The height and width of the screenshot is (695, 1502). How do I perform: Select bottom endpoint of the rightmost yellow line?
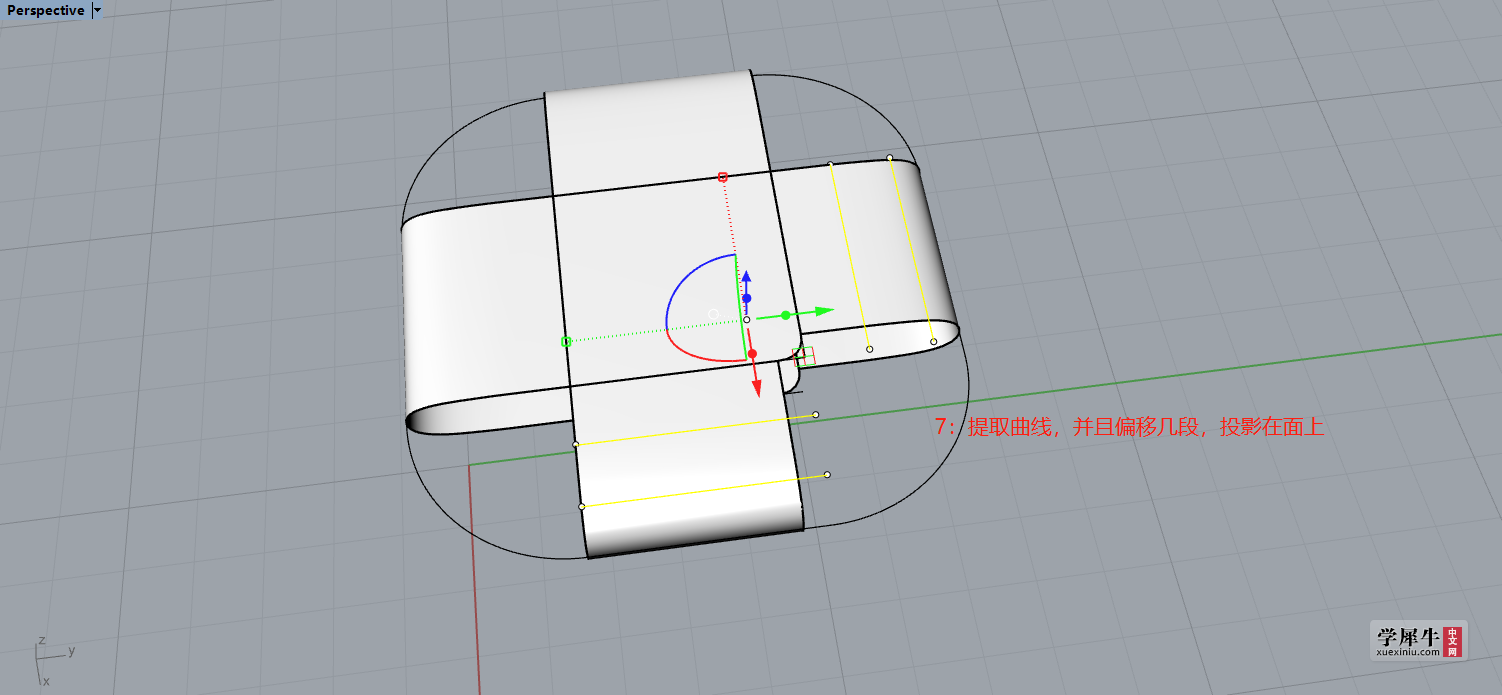tap(934, 342)
